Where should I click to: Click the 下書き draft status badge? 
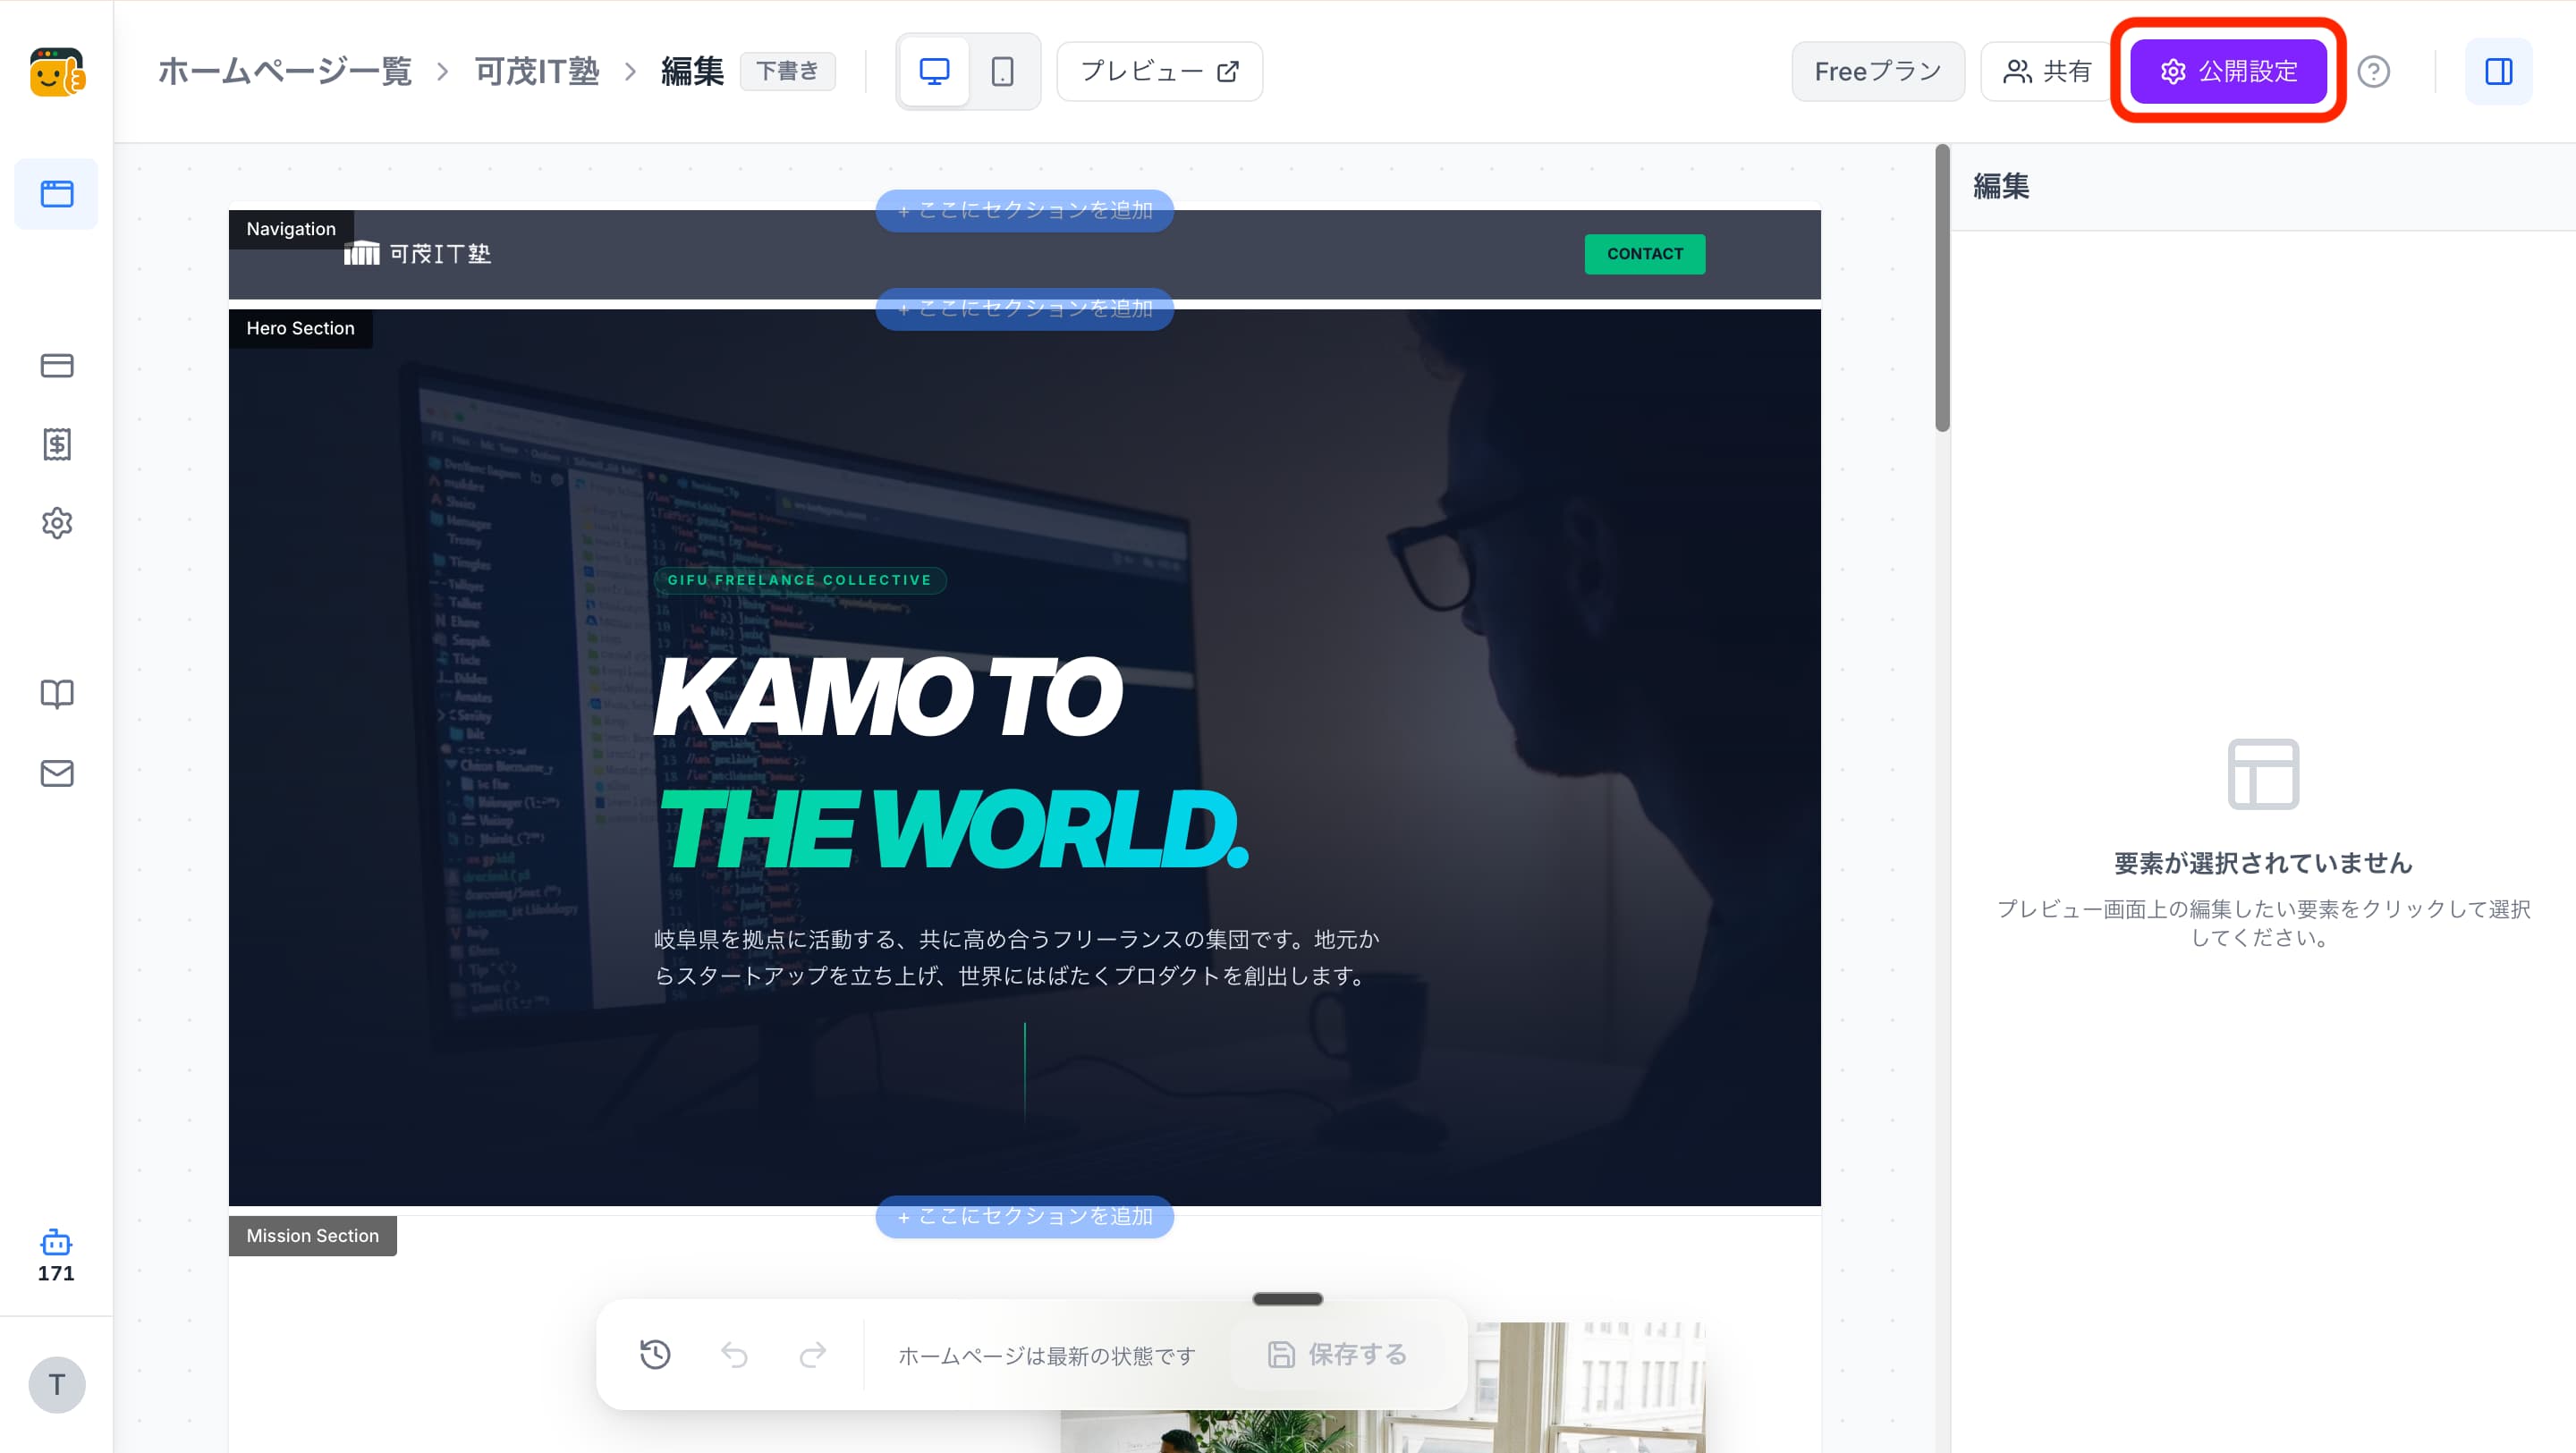pos(787,72)
